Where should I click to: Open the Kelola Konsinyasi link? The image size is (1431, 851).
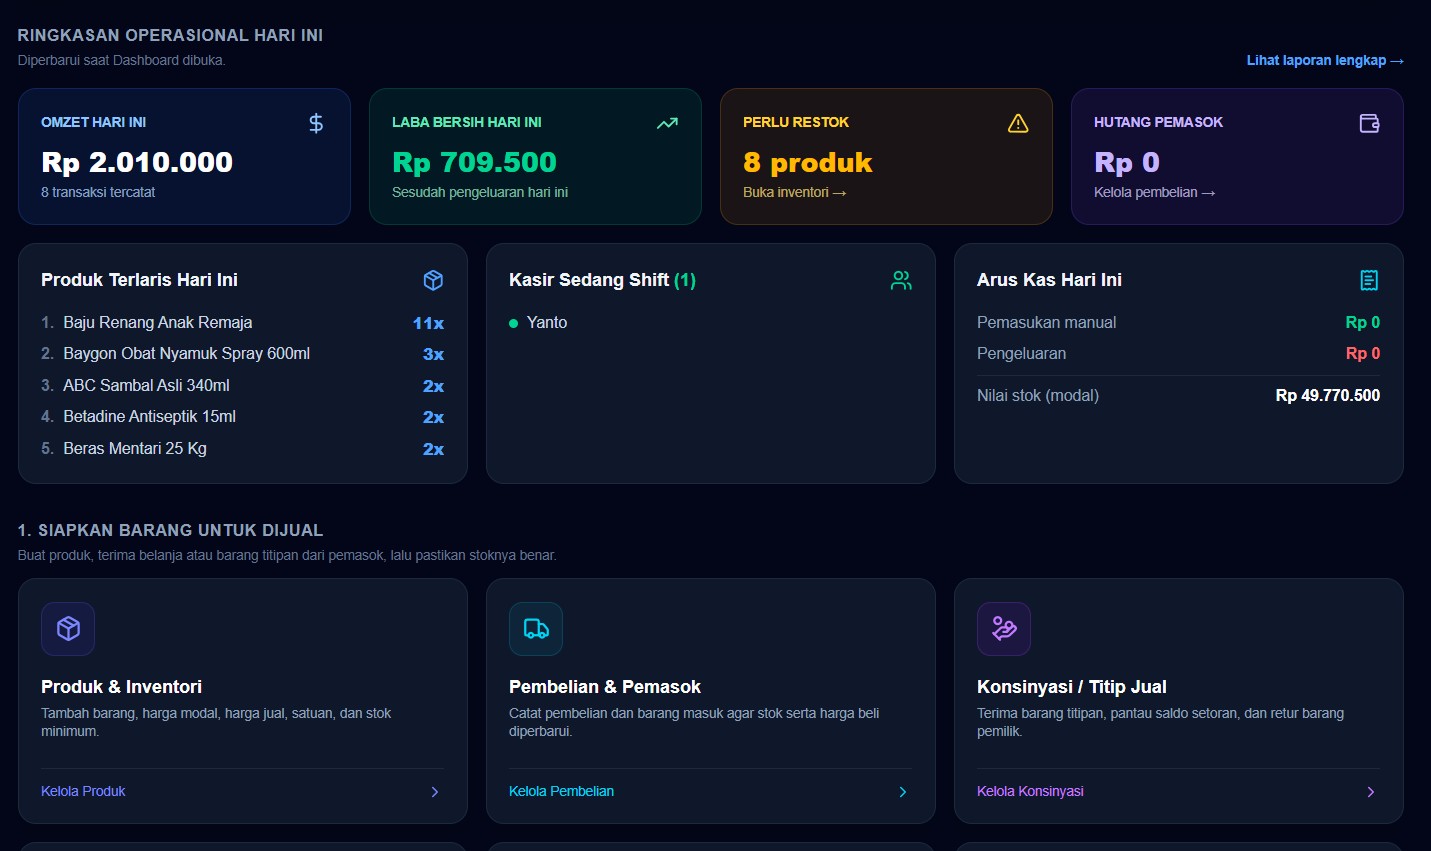coord(1030,791)
